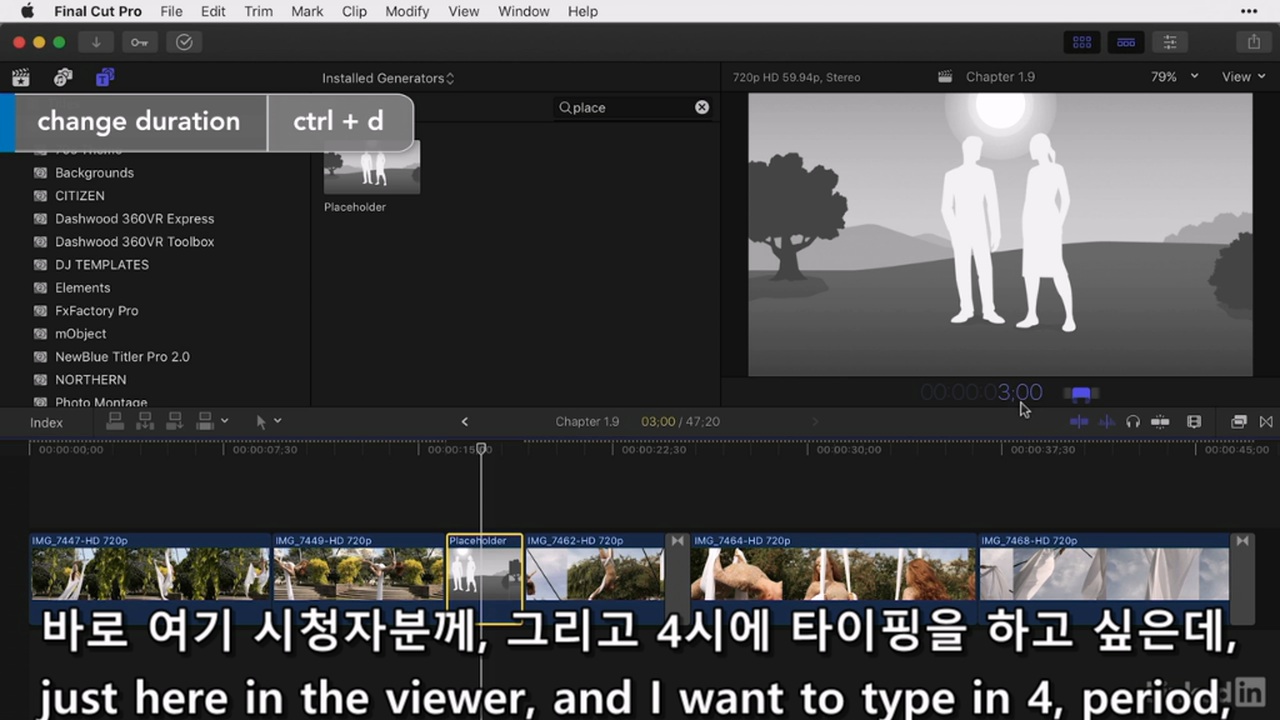Click the viewer timecode display
This screenshot has height=720, width=1280.
(981, 393)
